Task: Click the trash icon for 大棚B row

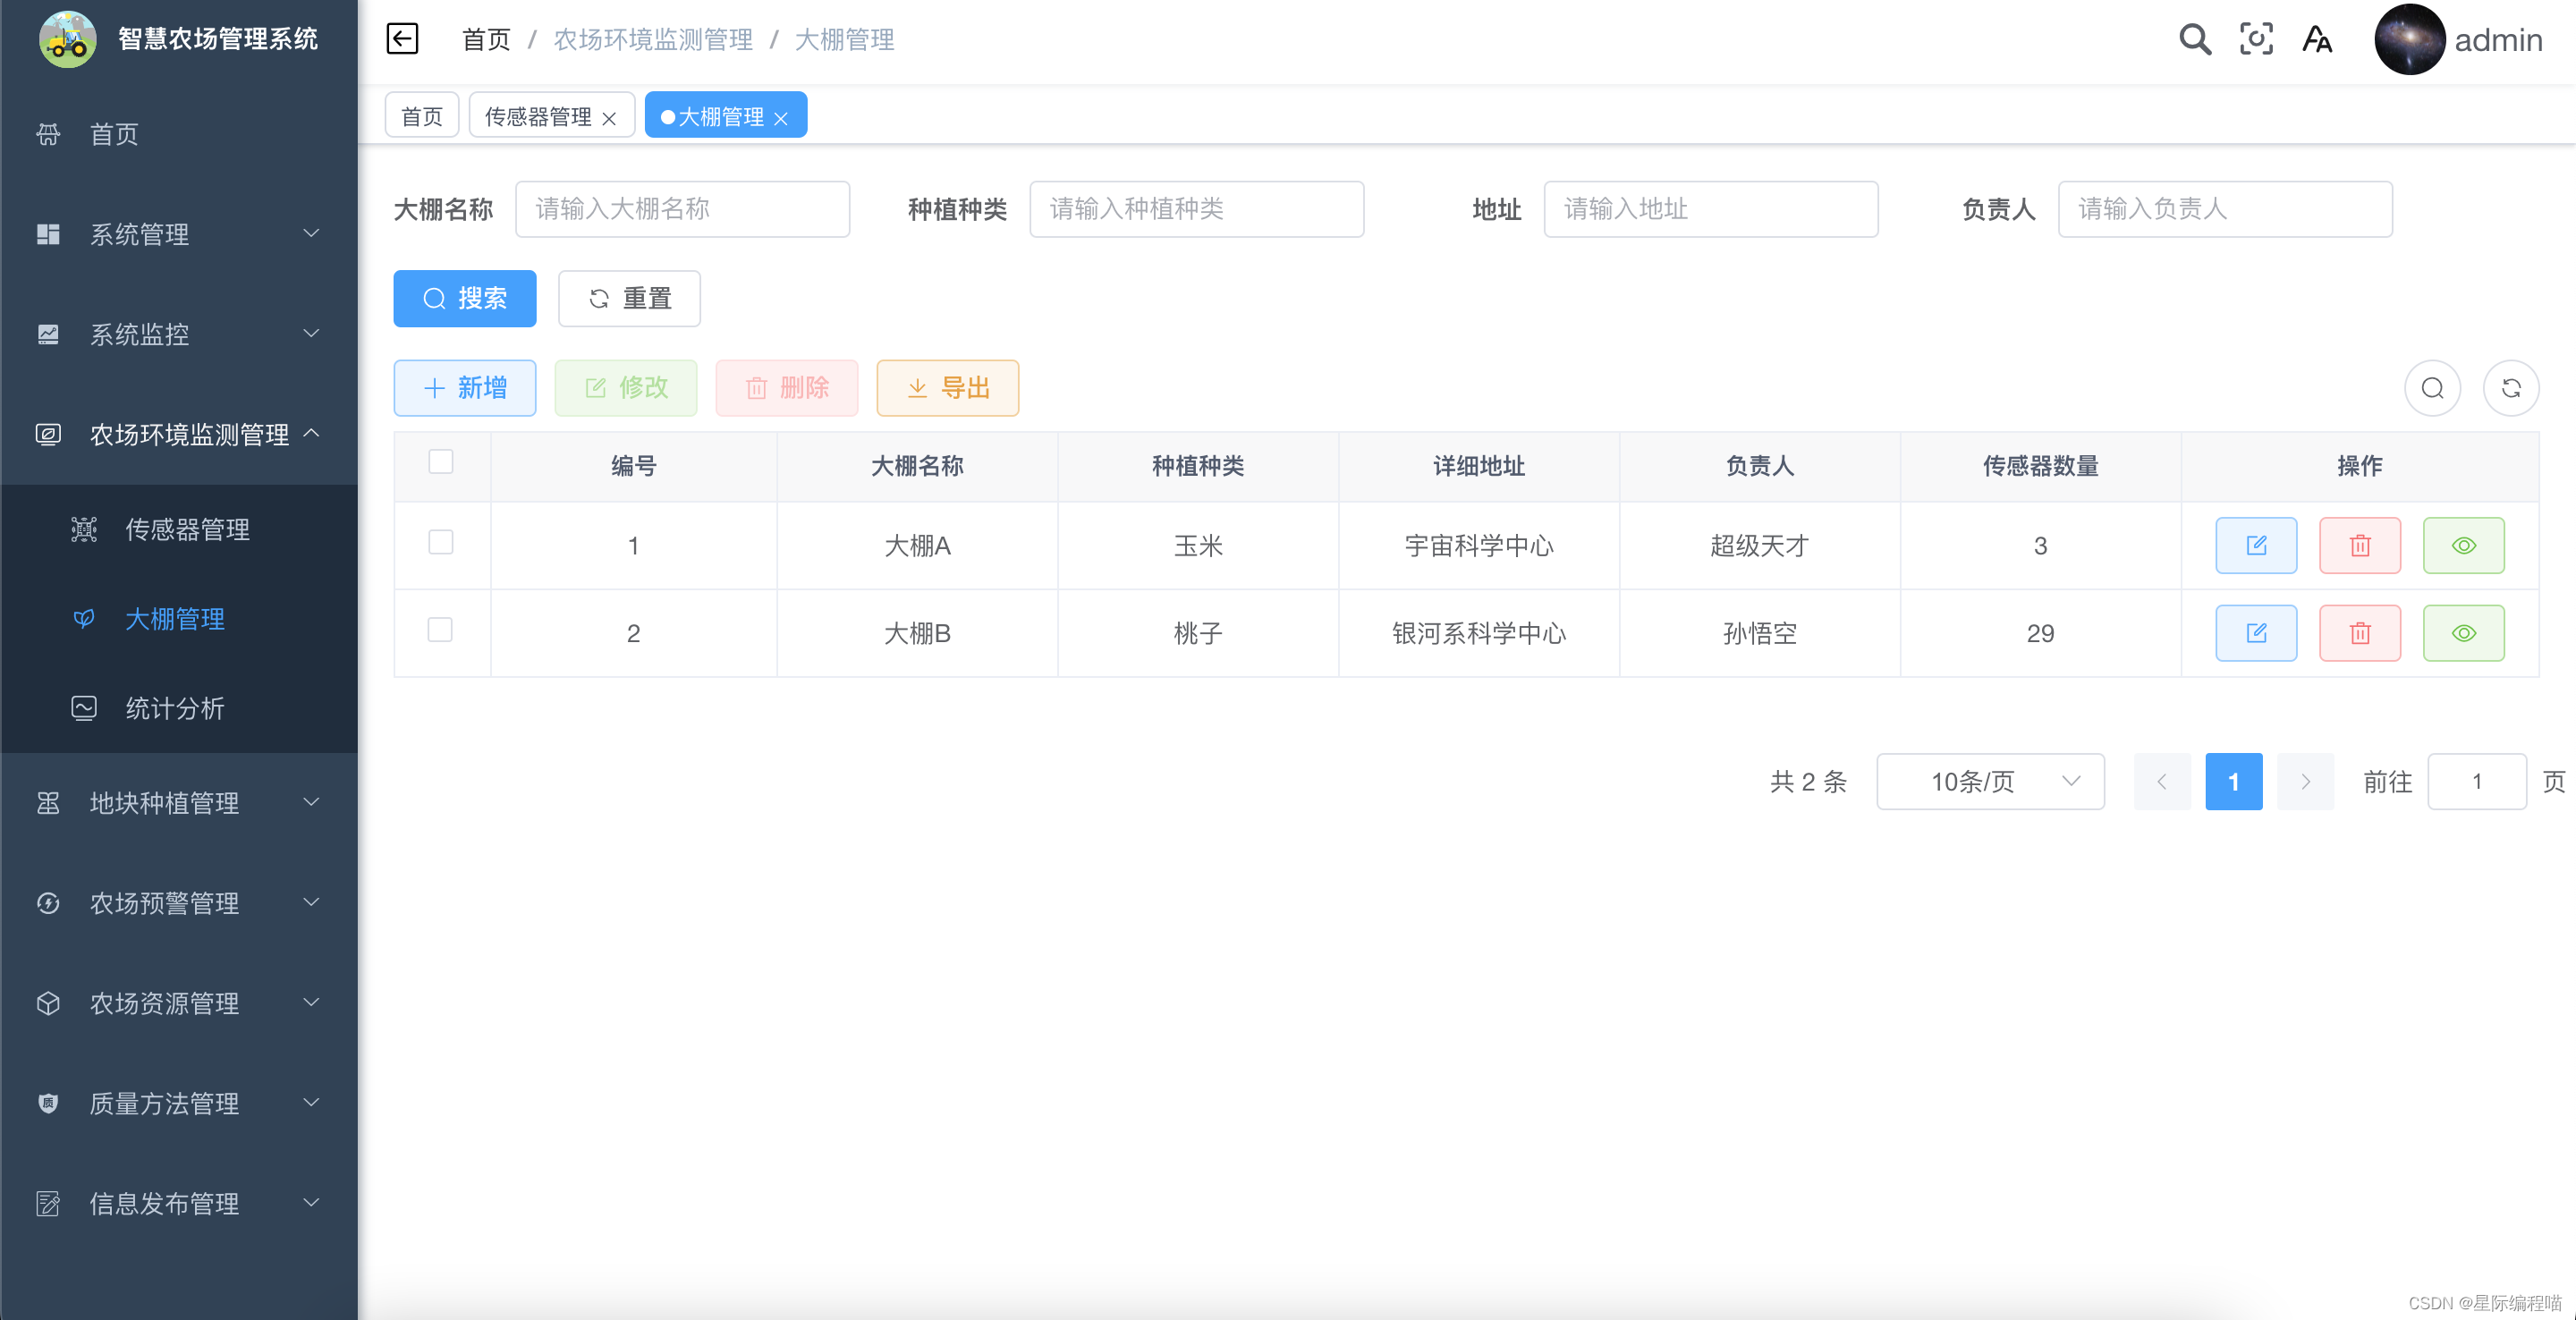Action: pyautogui.click(x=2360, y=633)
